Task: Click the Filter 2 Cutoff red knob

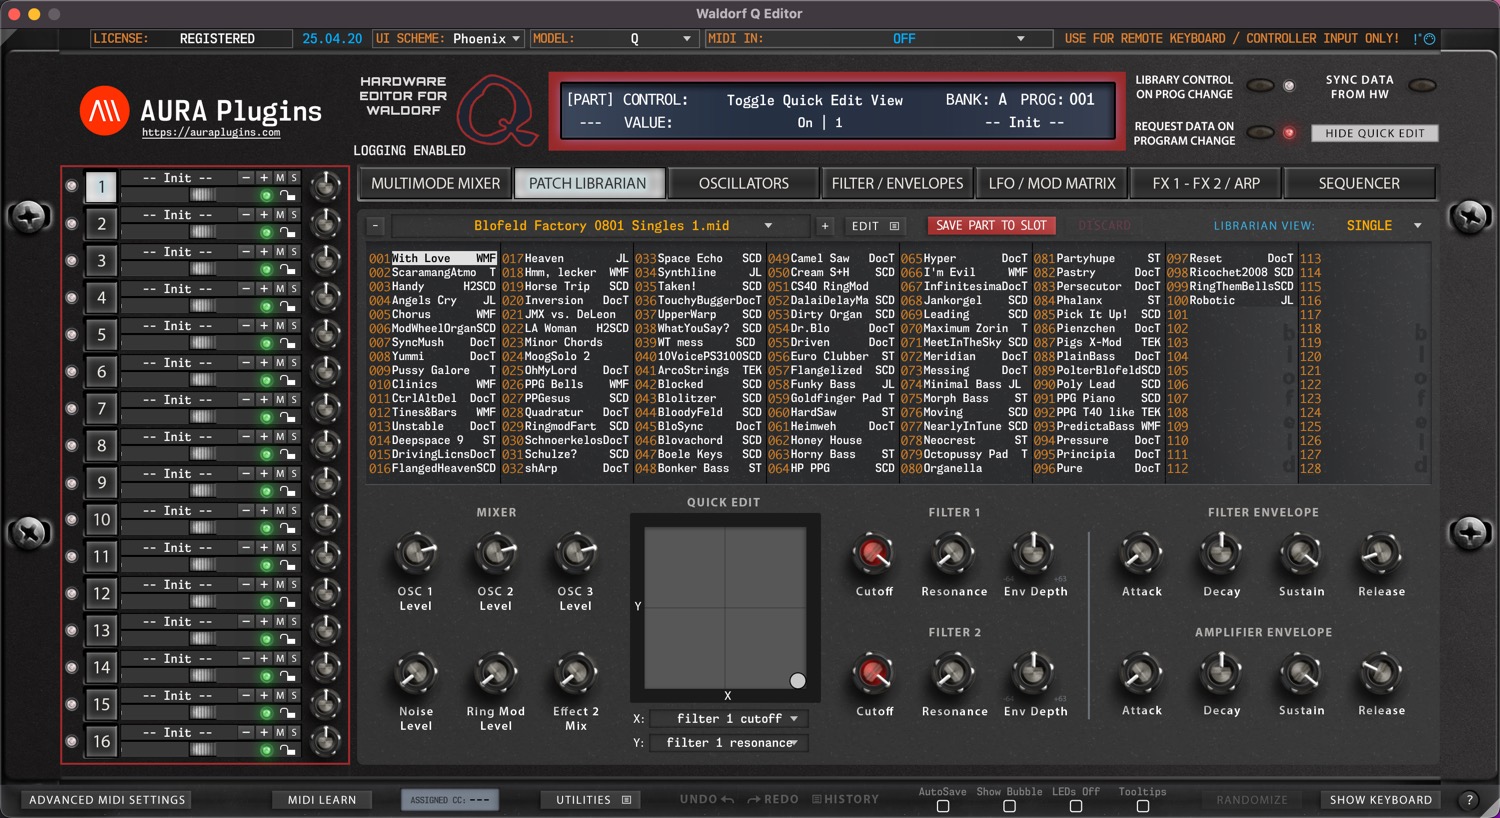Action: (x=874, y=673)
